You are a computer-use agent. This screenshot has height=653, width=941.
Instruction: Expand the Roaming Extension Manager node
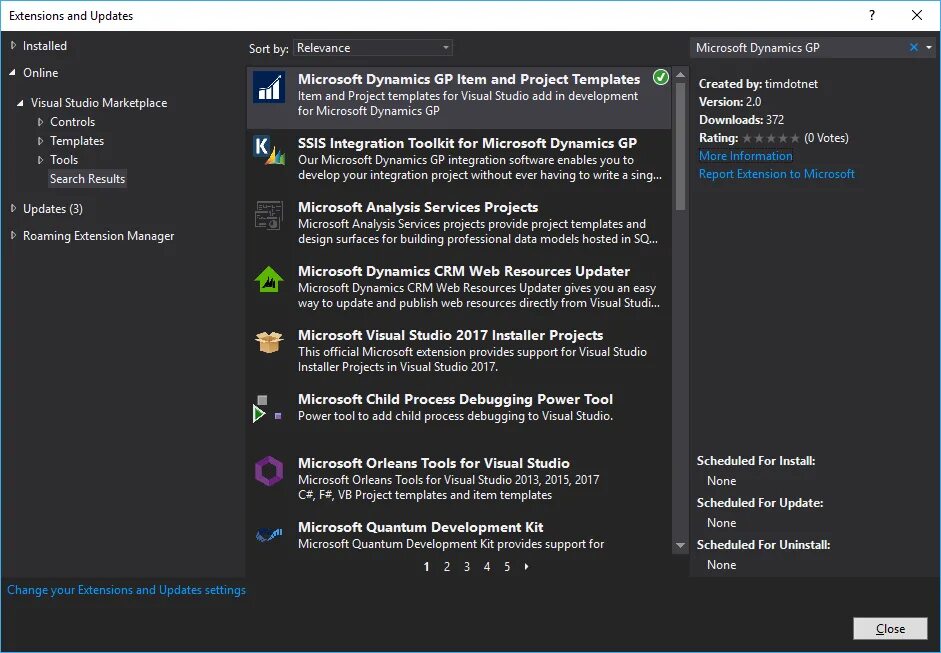(x=13, y=236)
